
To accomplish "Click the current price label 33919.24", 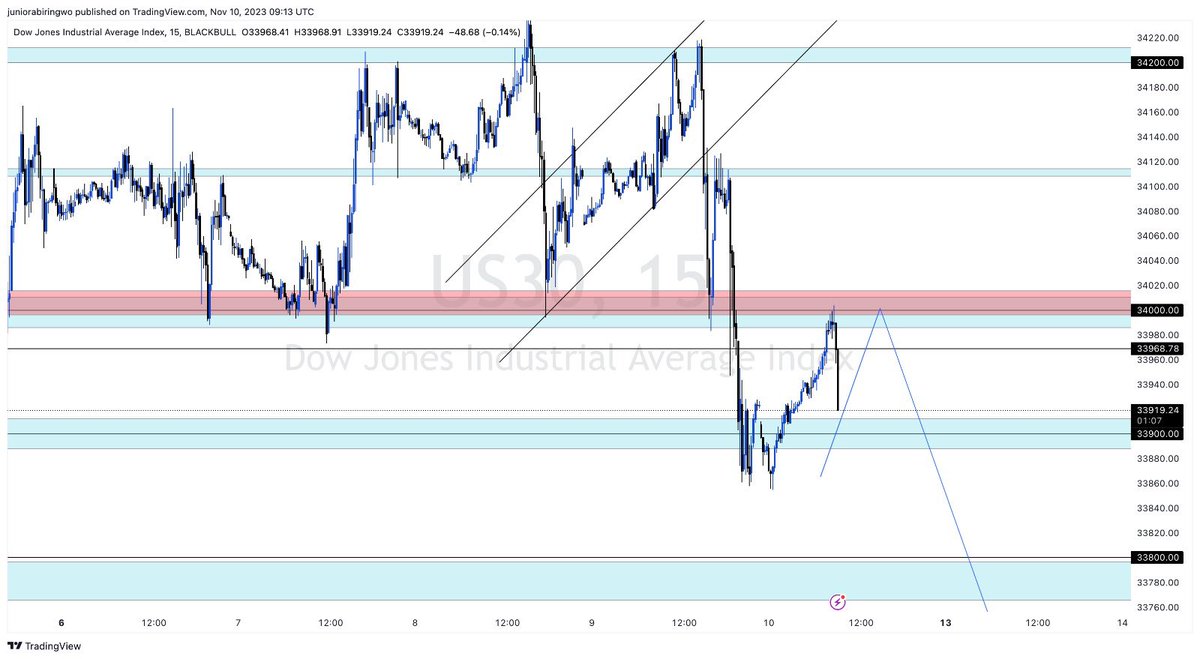I will (1158, 410).
